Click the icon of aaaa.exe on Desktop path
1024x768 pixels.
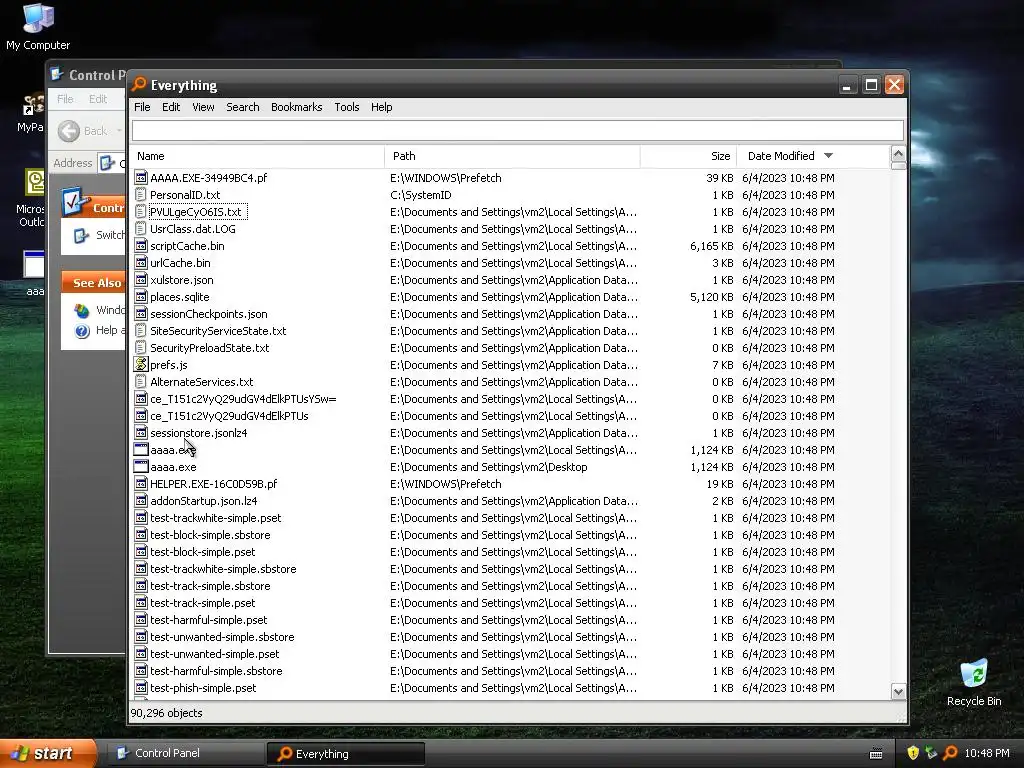(x=140, y=466)
